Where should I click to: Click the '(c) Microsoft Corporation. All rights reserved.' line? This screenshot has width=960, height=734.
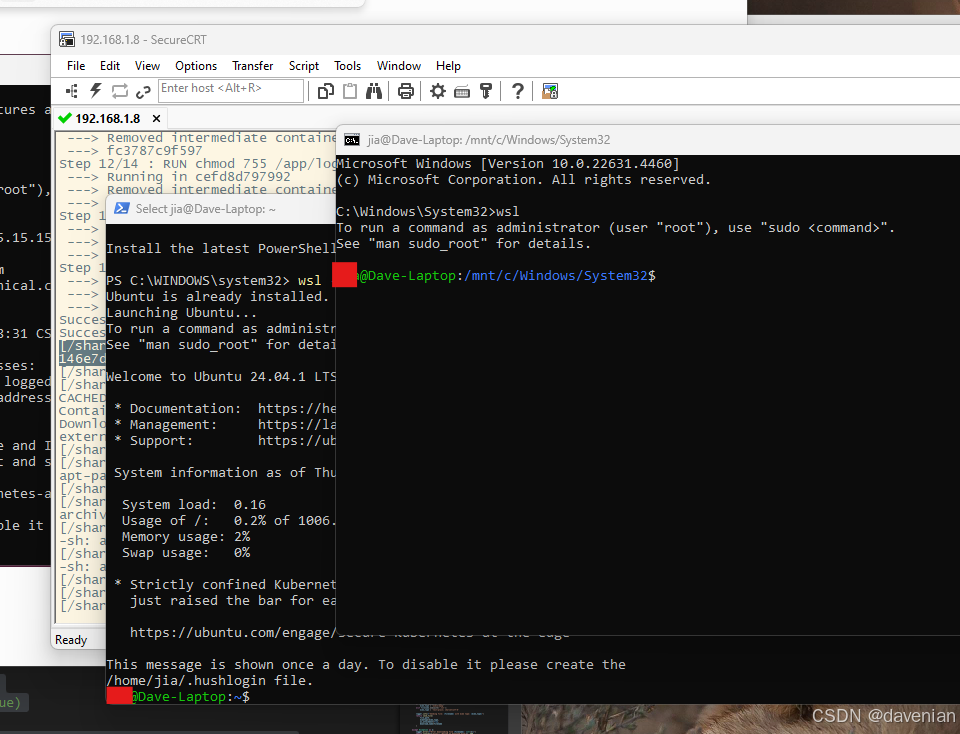tap(523, 180)
